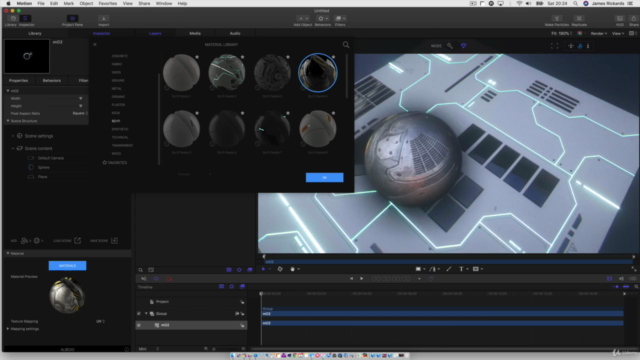Switch to the Layers tab
This screenshot has width=640, height=360.
click(155, 33)
